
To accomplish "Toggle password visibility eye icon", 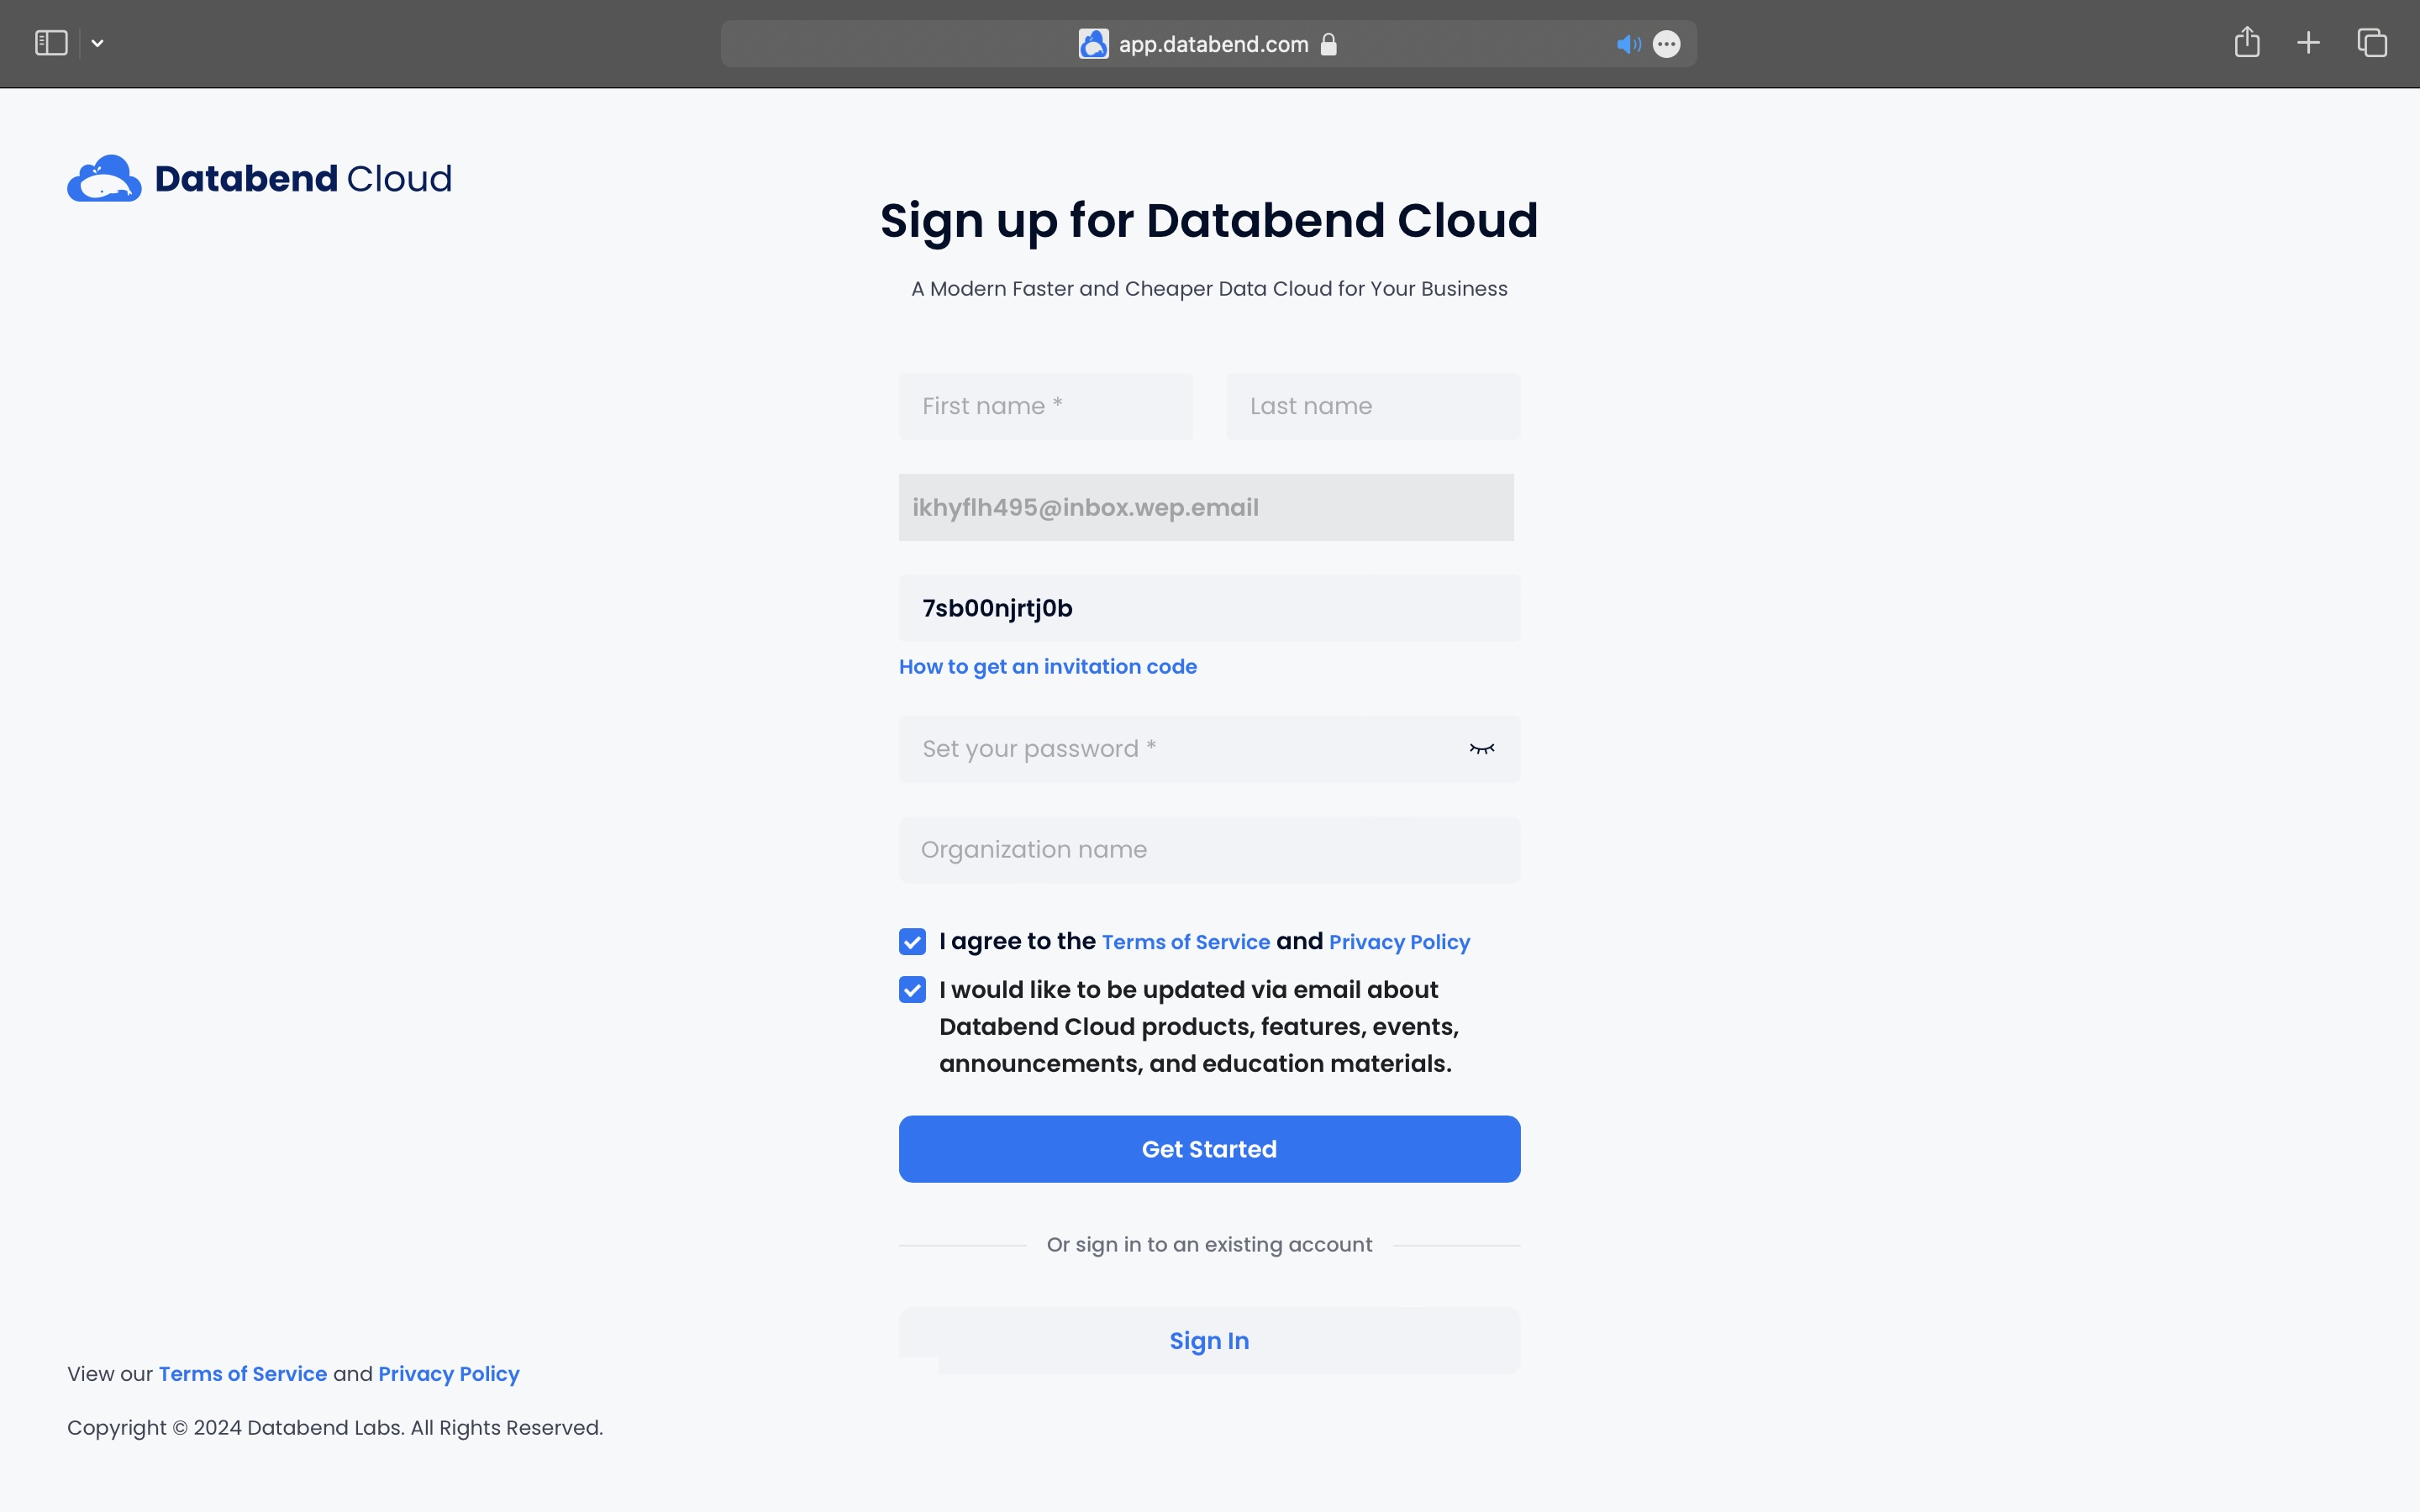I will (x=1481, y=749).
